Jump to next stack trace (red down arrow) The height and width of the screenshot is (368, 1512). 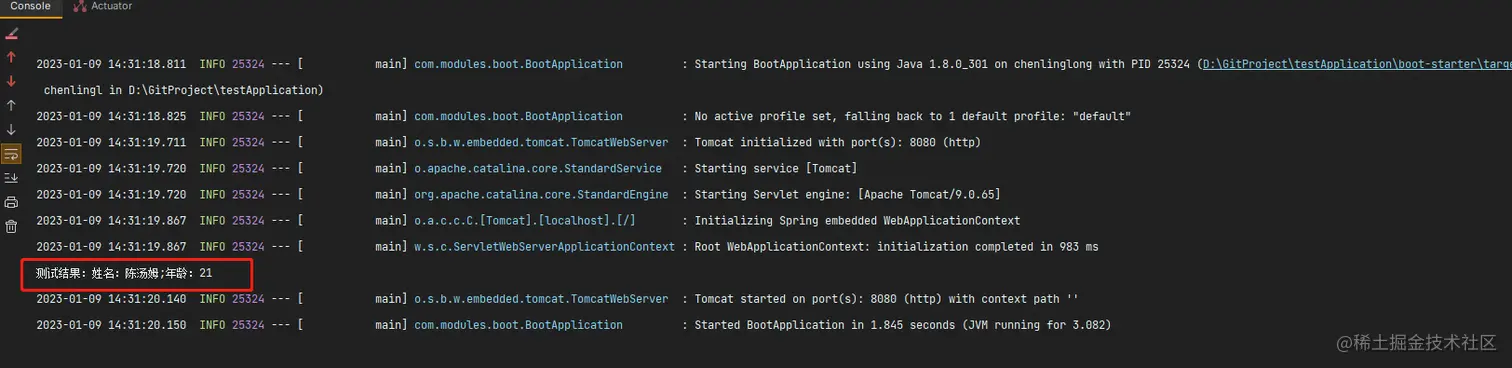pos(11,81)
